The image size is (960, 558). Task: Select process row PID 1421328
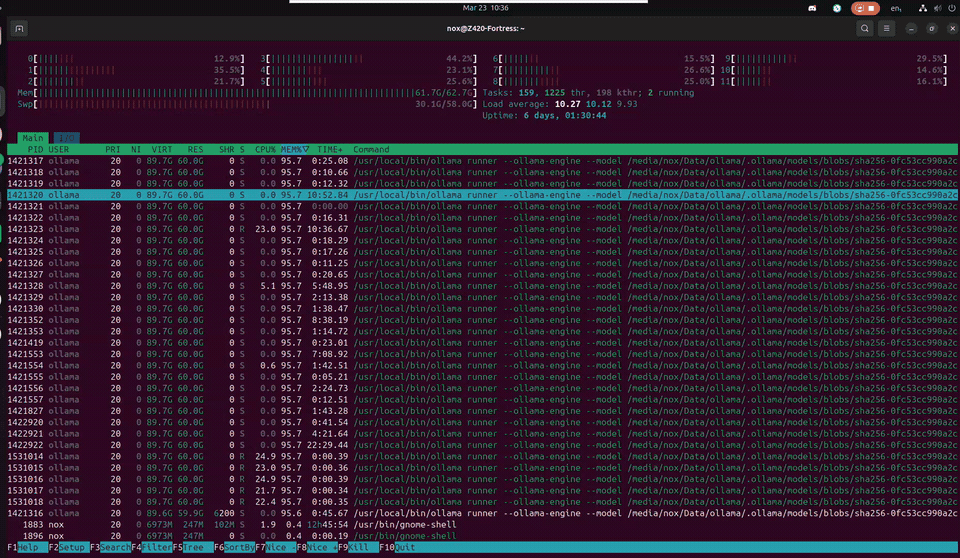tap(482, 286)
